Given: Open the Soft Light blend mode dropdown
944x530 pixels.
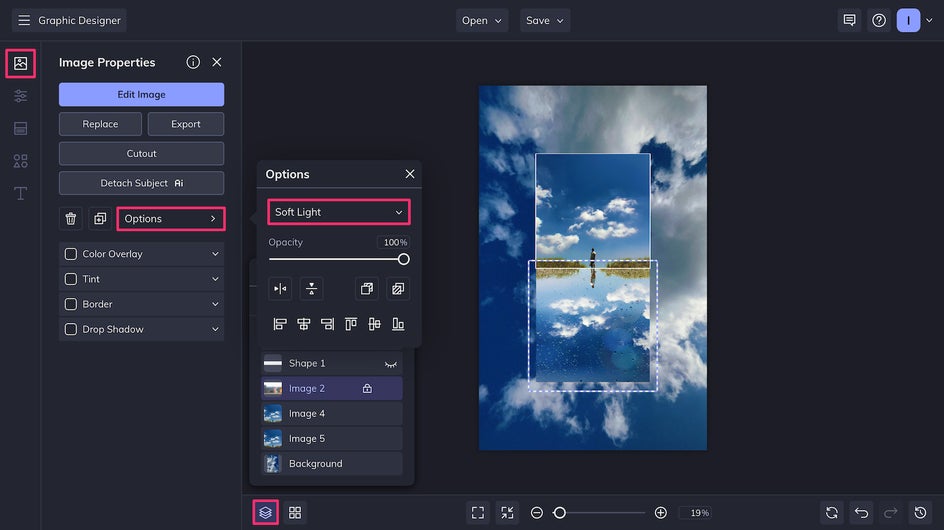Looking at the screenshot, I should 338,212.
